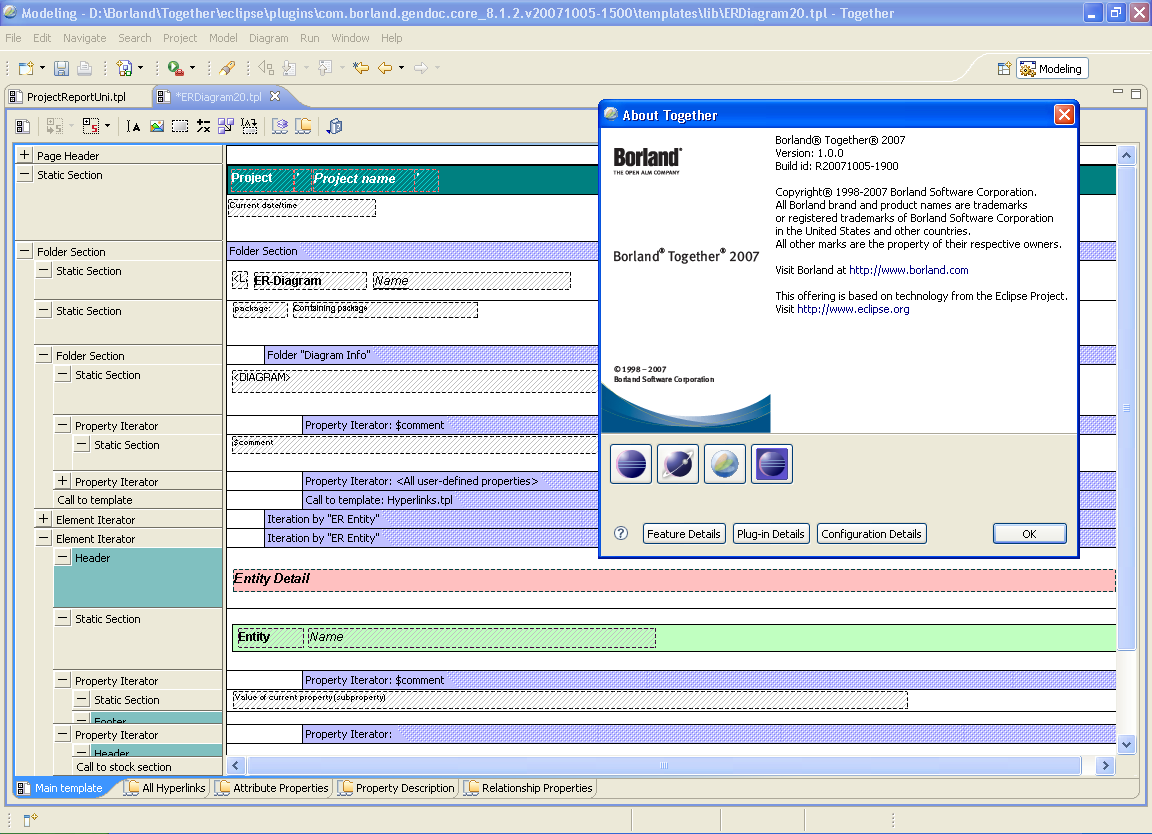Open the Run configuration dropdown arrow

(192, 68)
